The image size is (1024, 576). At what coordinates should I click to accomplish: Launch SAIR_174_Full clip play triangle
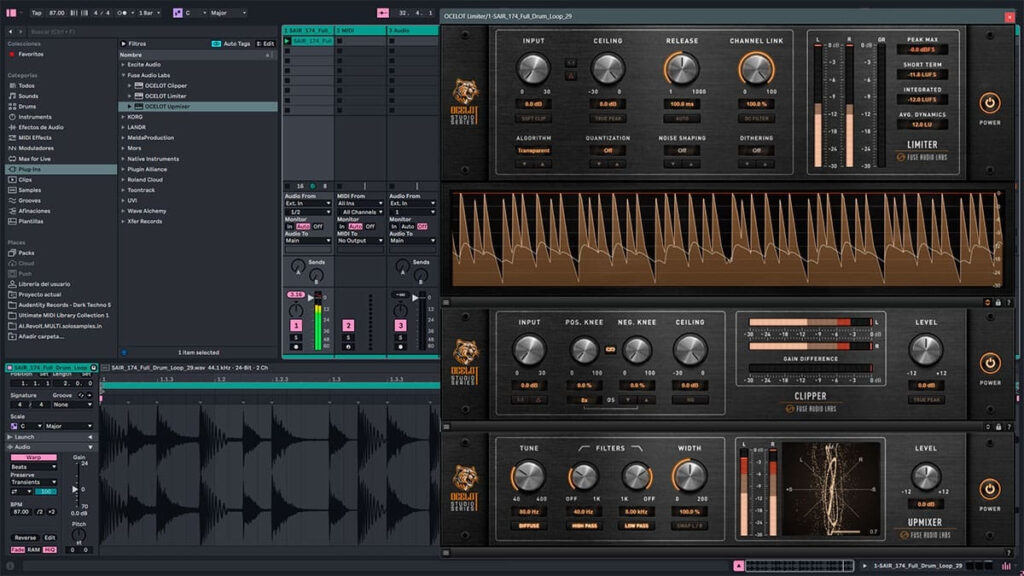pos(287,41)
